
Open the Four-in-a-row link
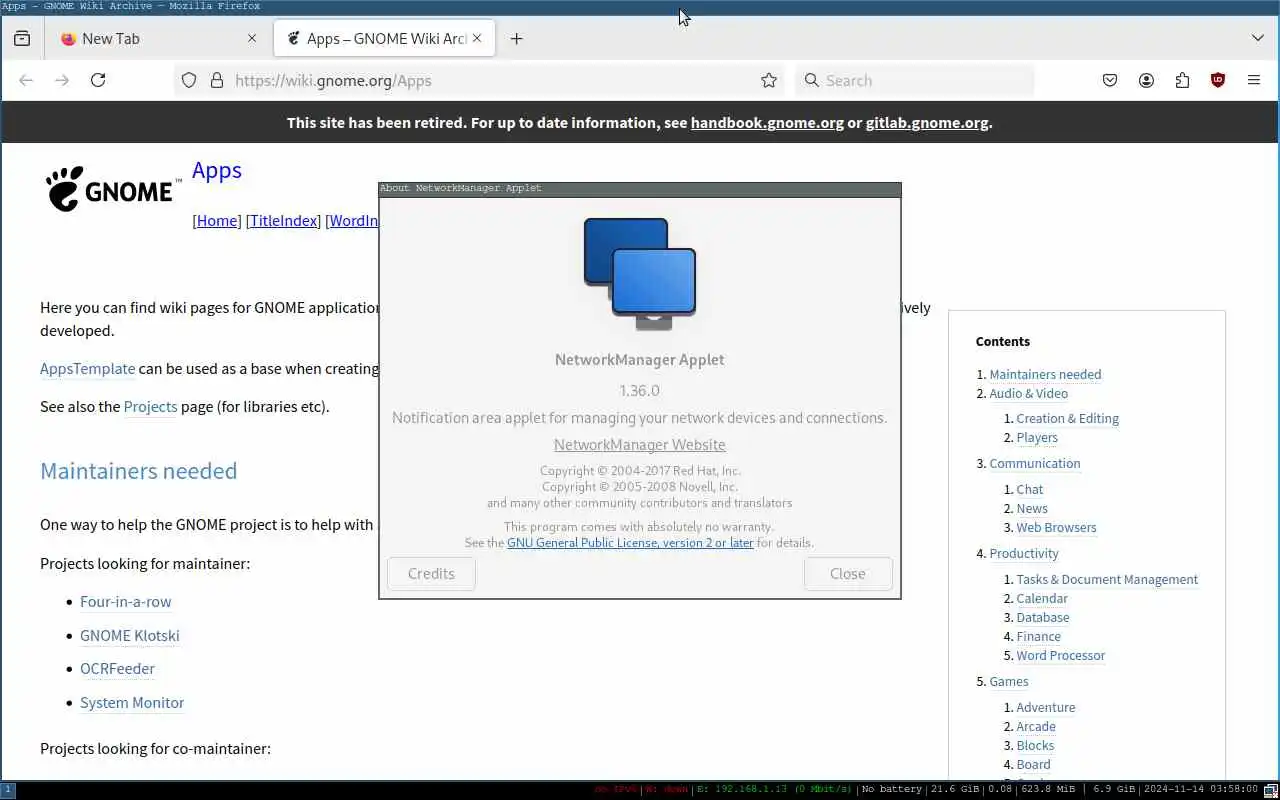tap(126, 602)
